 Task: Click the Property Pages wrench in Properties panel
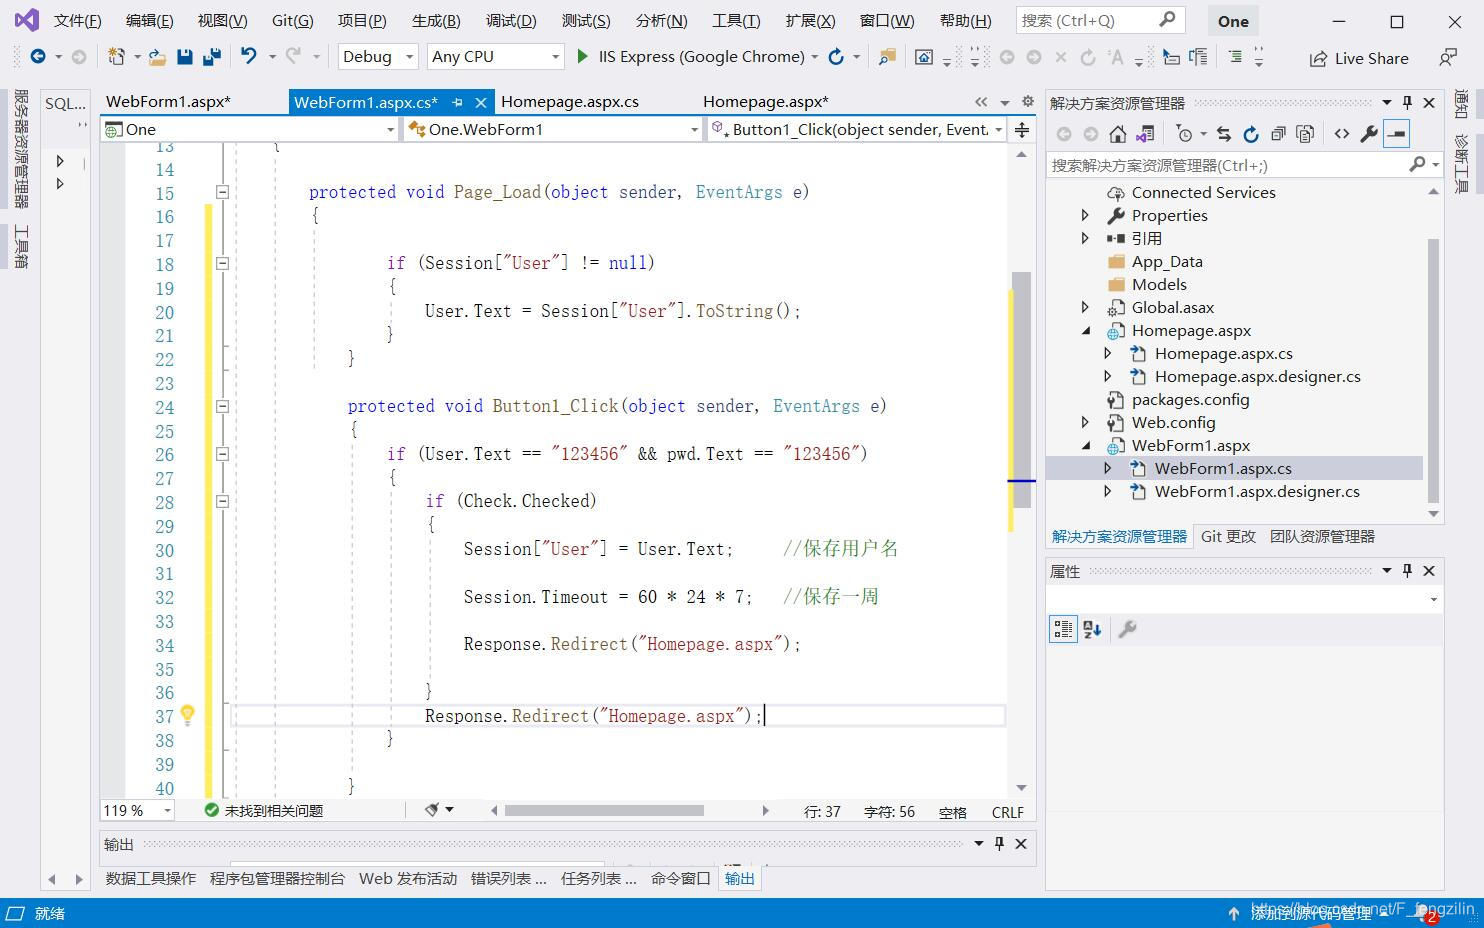[1127, 629]
